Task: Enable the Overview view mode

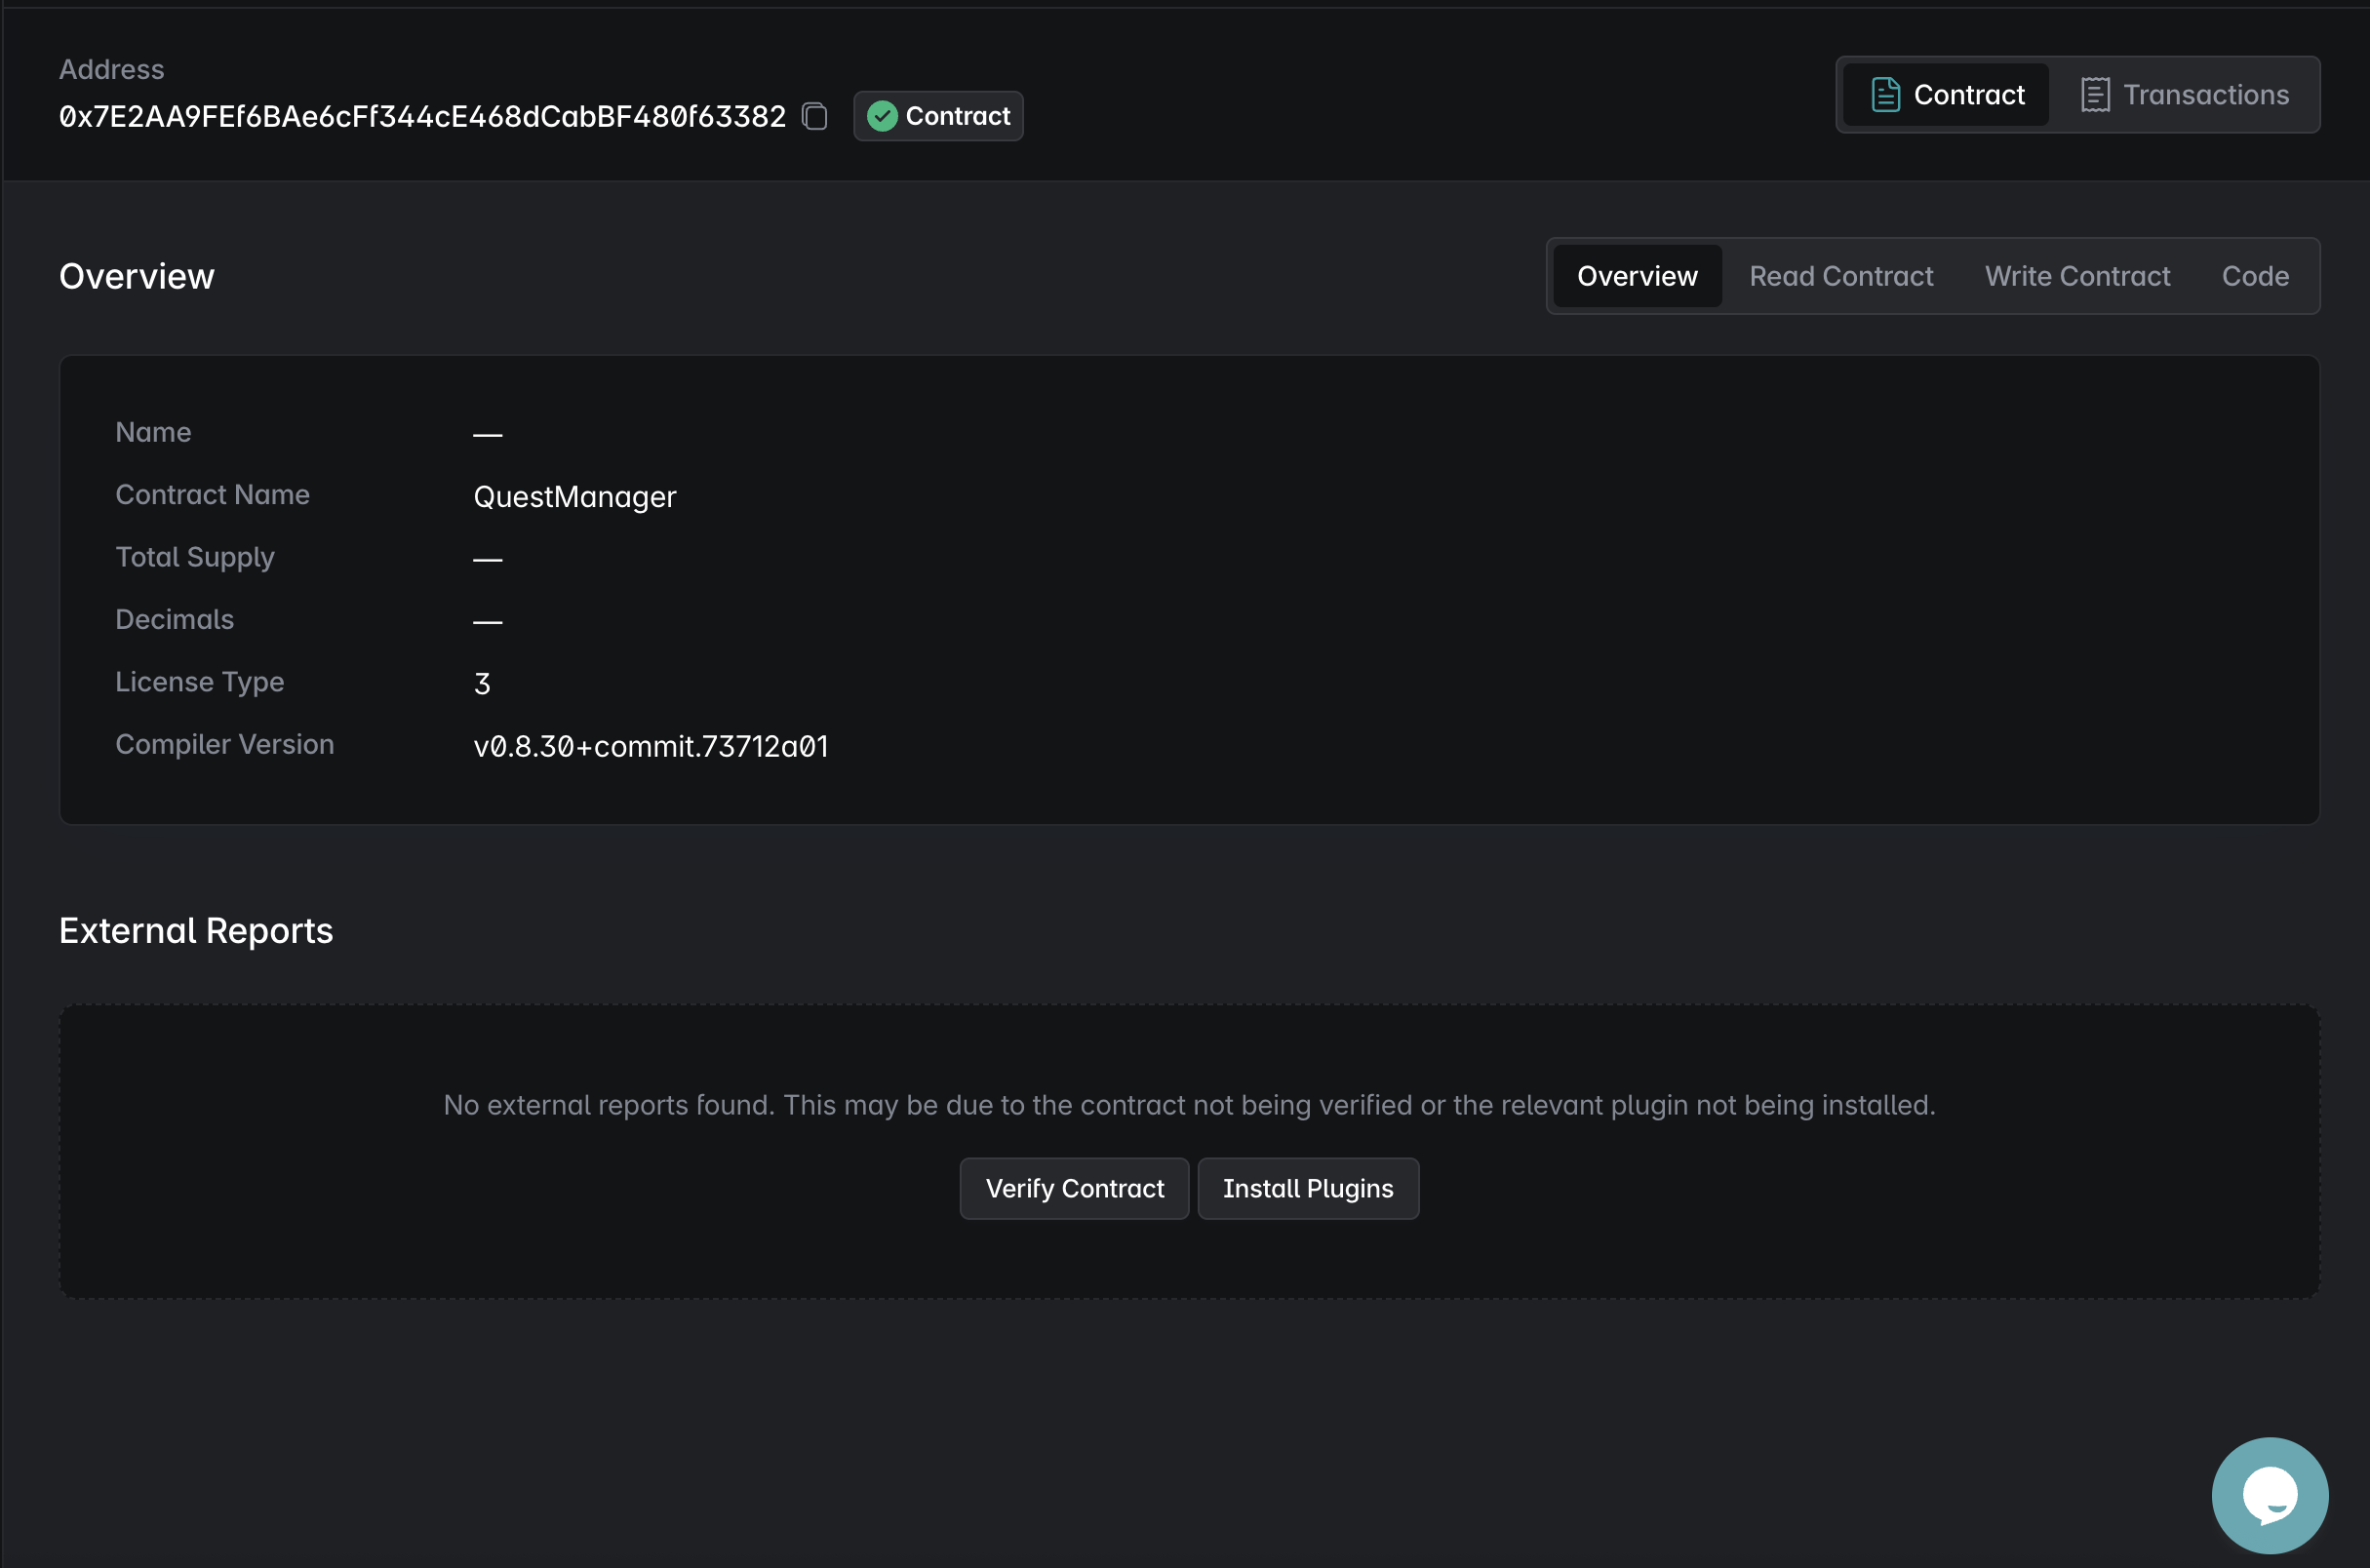Action: (1636, 275)
